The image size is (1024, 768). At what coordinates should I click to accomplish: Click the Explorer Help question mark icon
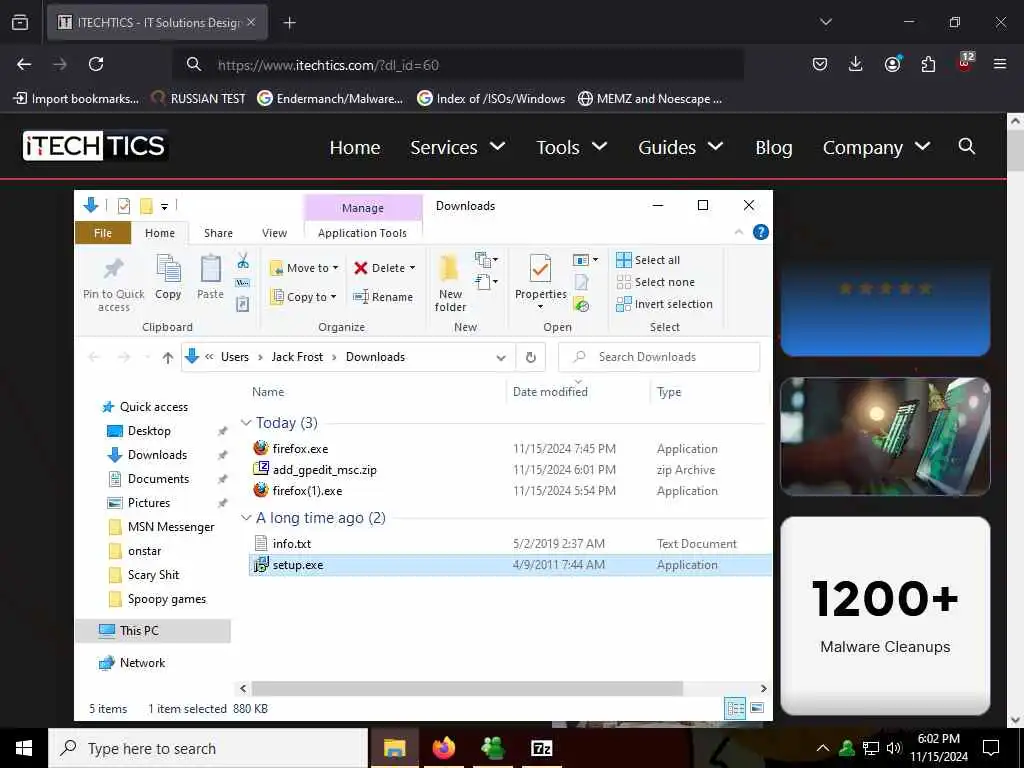(x=761, y=232)
